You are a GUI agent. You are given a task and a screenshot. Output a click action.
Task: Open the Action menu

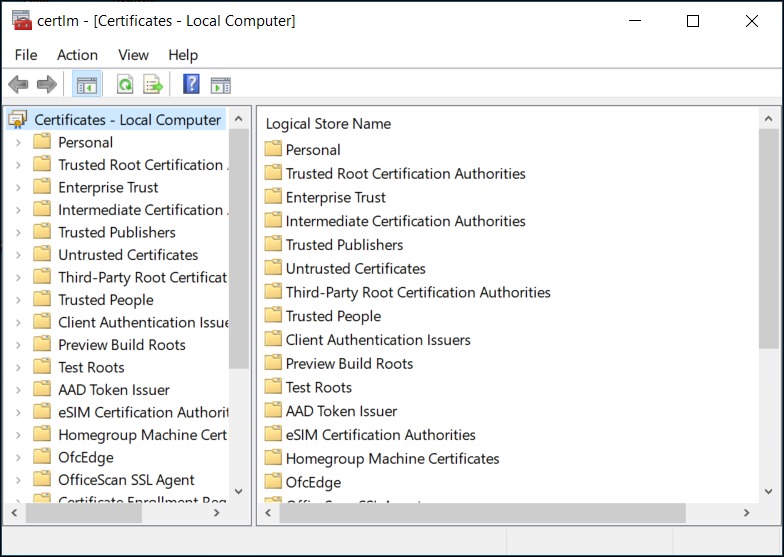point(77,55)
